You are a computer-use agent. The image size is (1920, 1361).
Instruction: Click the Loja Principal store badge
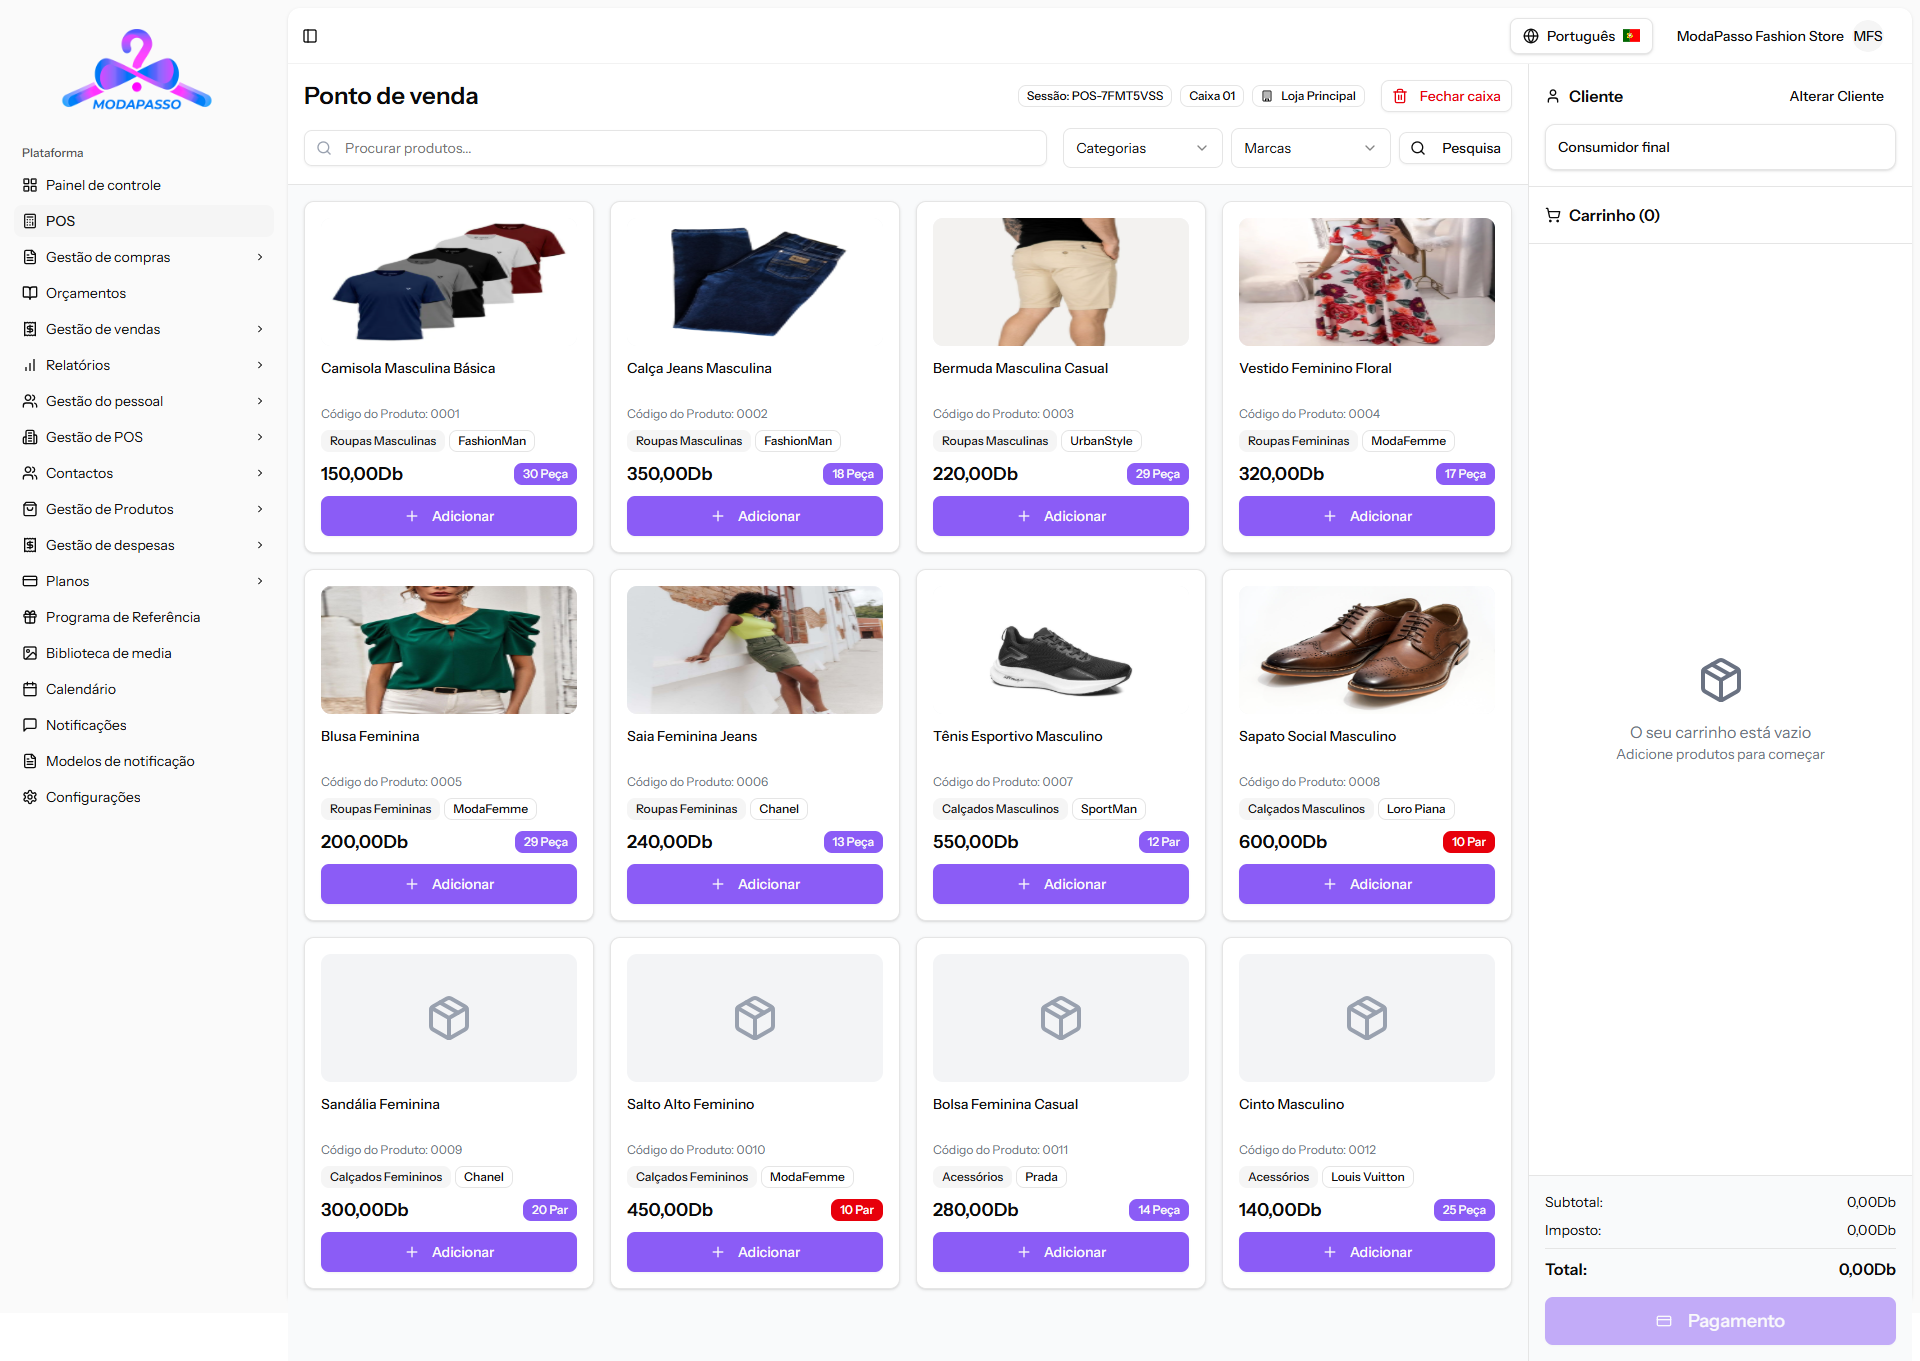pyautogui.click(x=1308, y=96)
